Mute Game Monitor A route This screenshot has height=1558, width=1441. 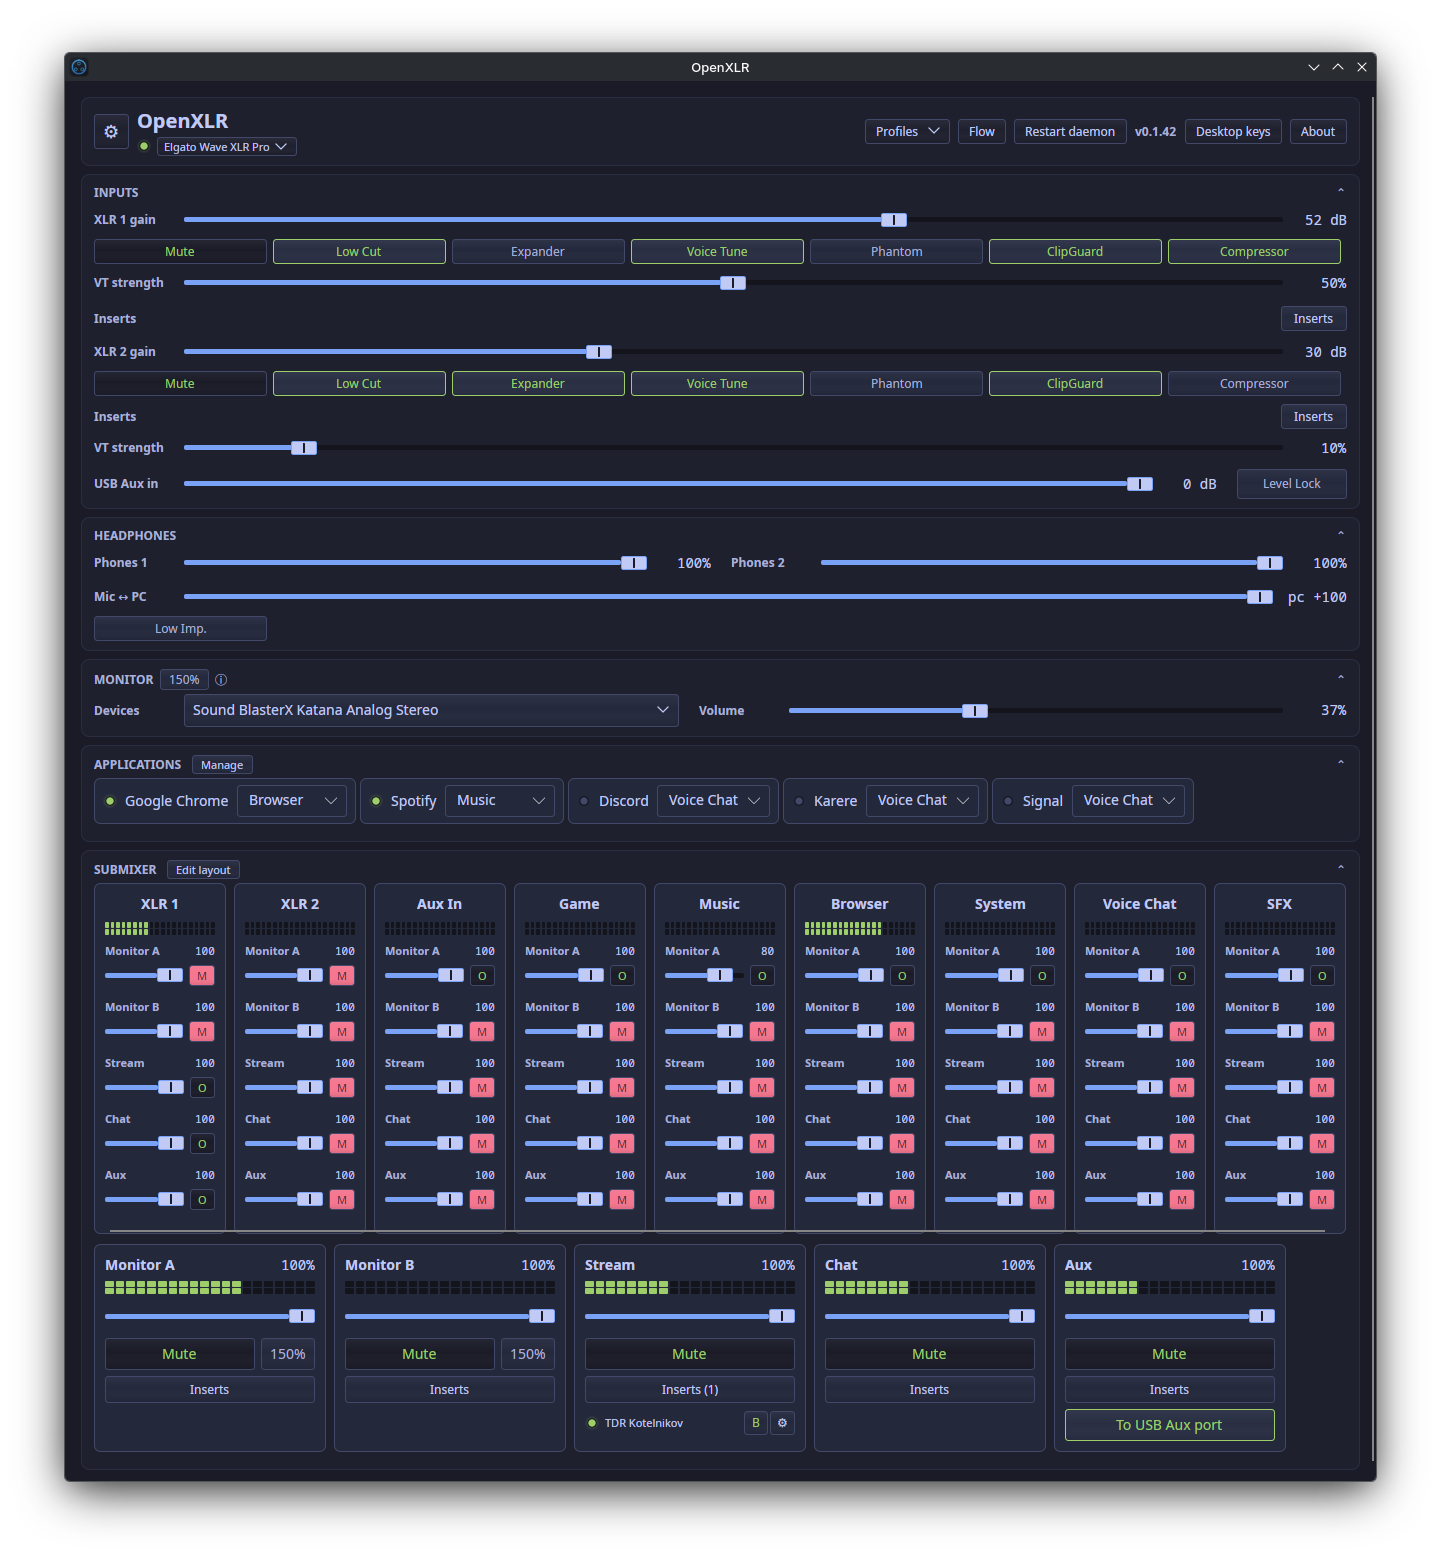[x=622, y=976]
